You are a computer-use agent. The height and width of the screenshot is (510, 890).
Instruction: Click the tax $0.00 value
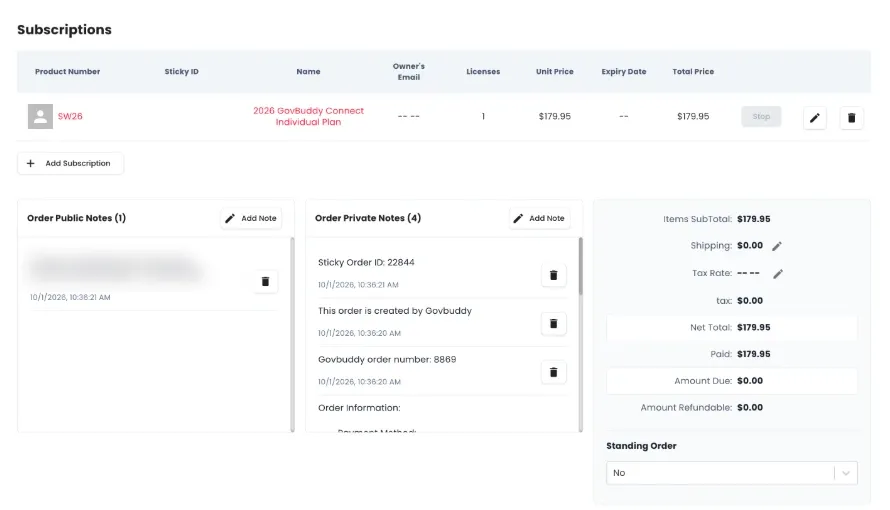click(750, 301)
